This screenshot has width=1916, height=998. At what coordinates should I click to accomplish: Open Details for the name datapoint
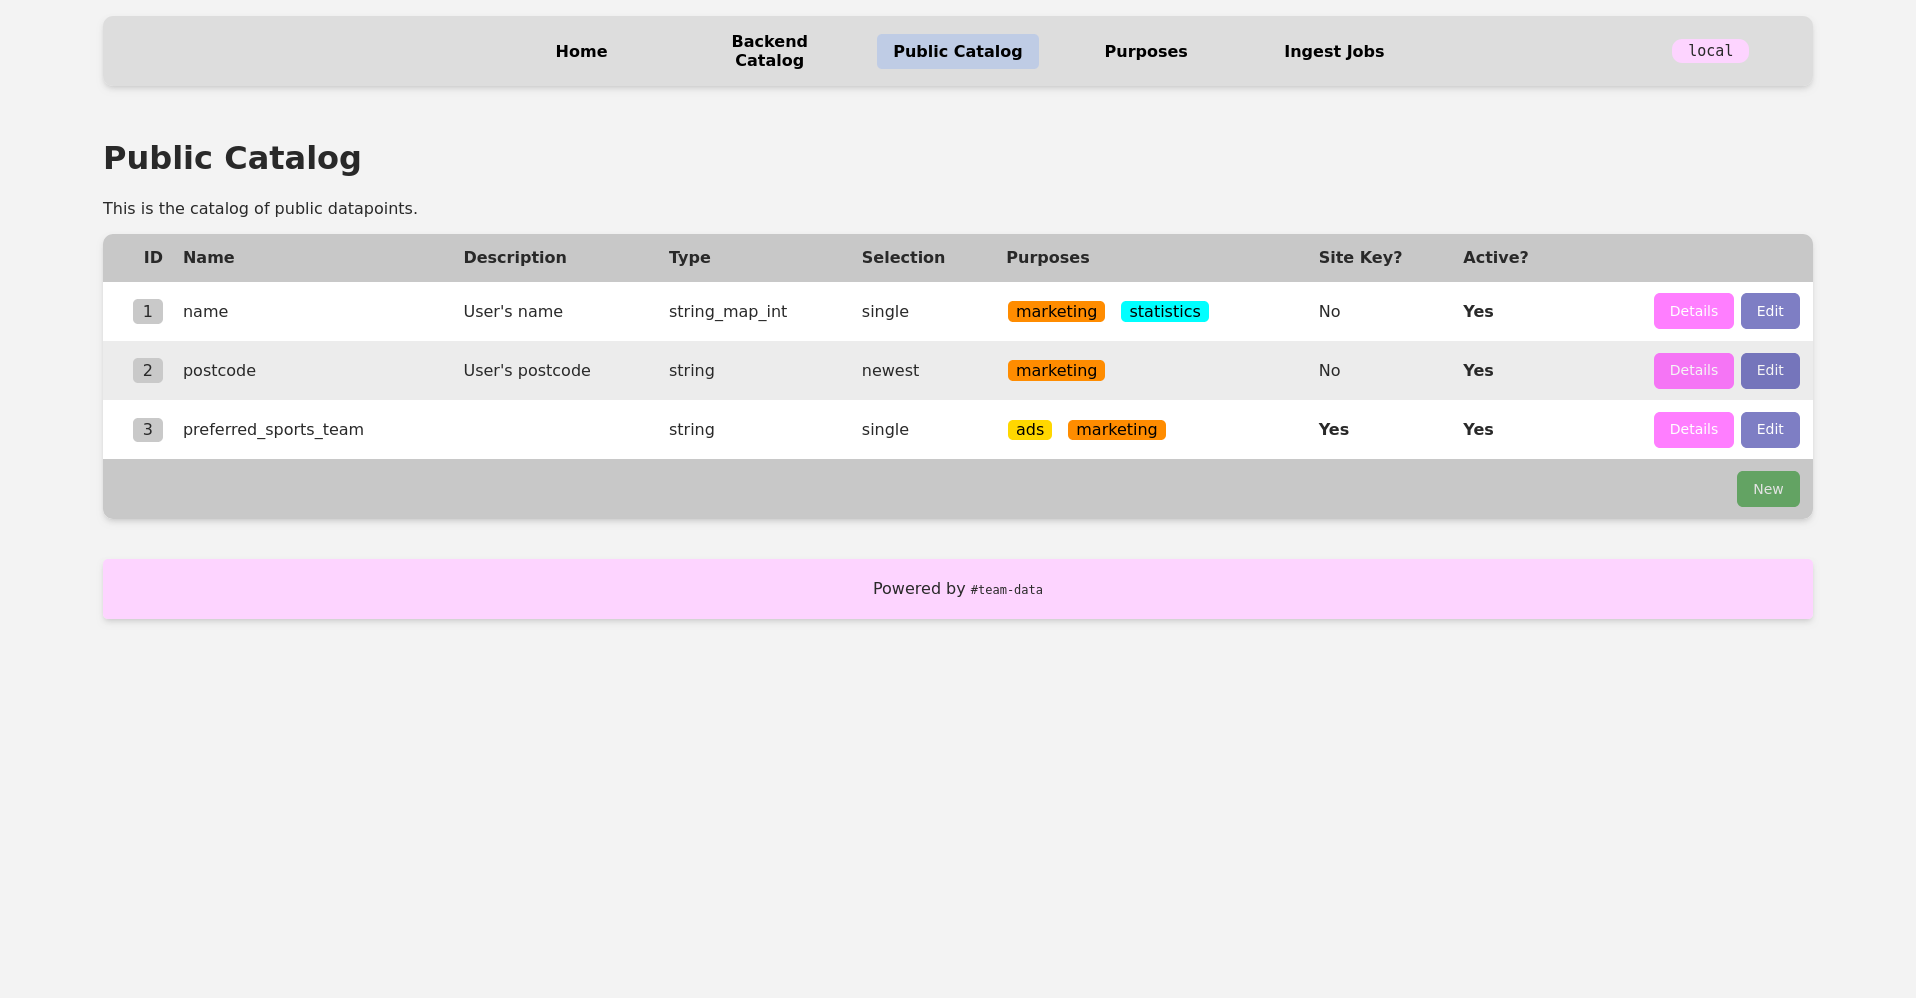click(x=1692, y=311)
